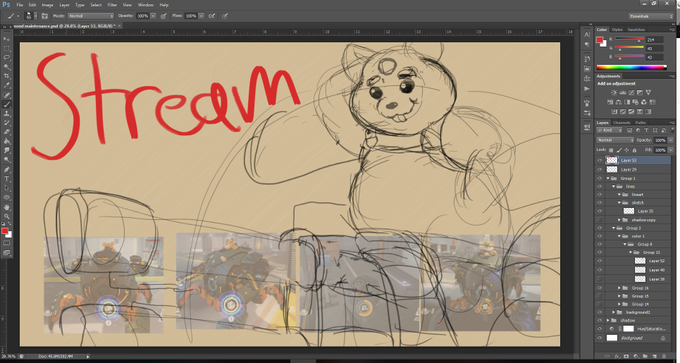Open the Image menu
This screenshot has height=363, width=680.
pyautogui.click(x=47, y=5)
